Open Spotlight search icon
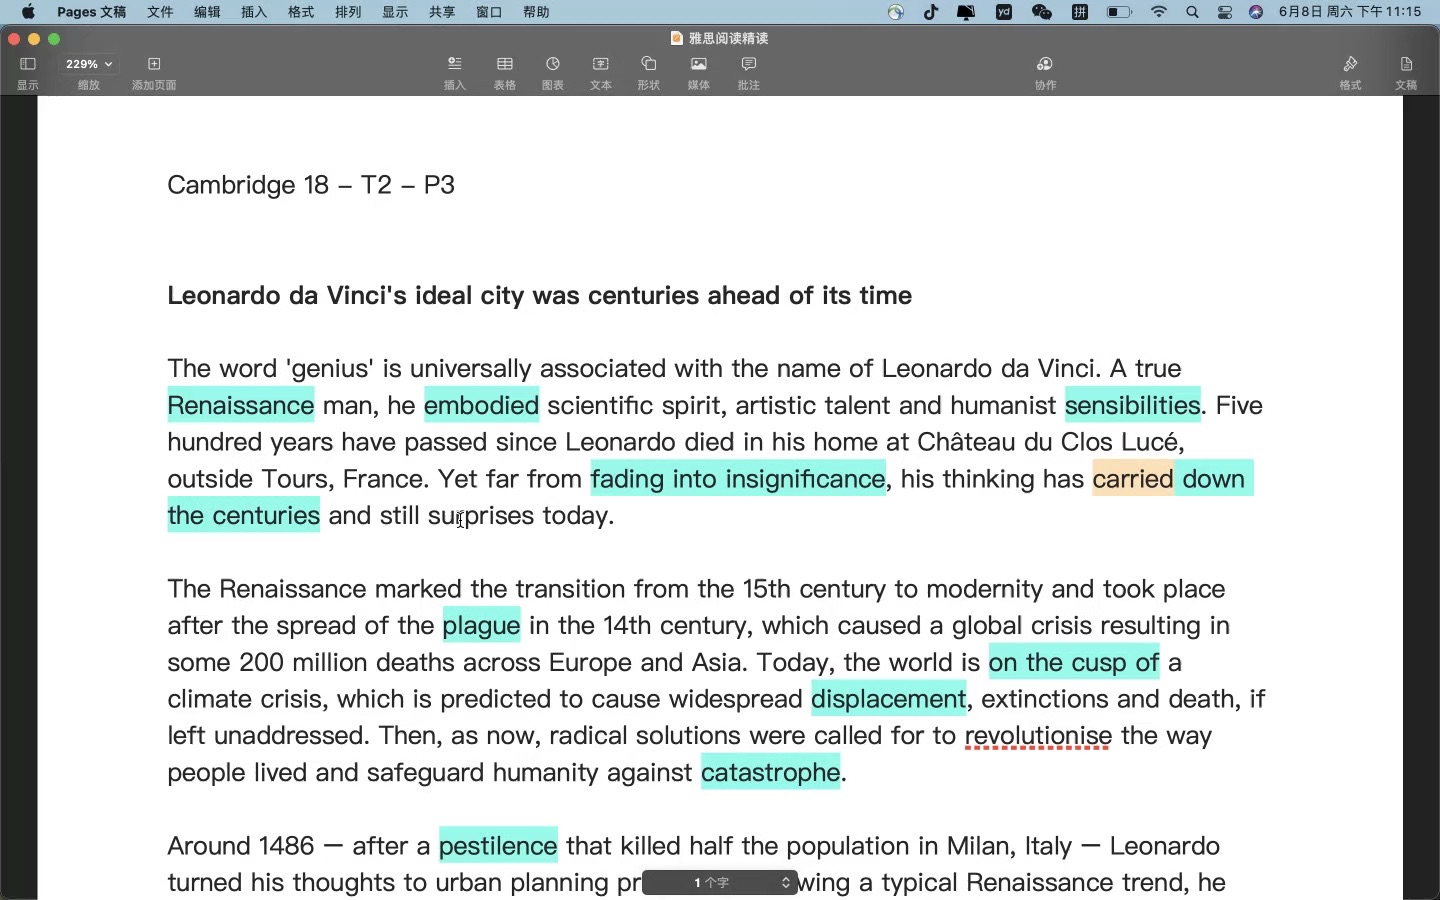Image resolution: width=1440 pixels, height=900 pixels. pyautogui.click(x=1192, y=12)
